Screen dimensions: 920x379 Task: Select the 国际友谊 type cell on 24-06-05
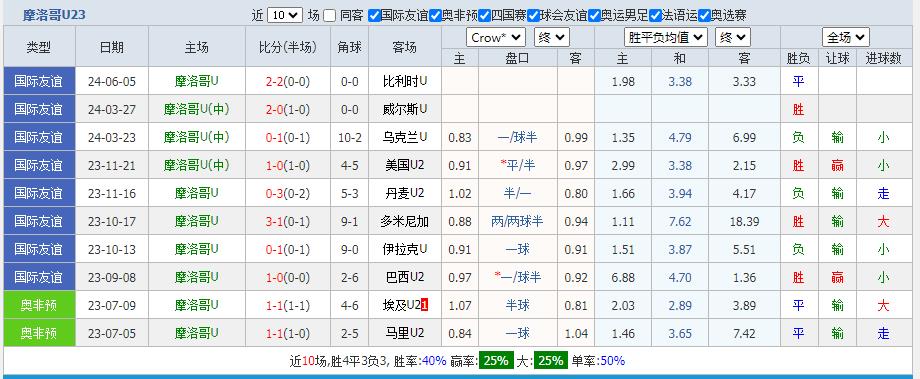[39, 81]
